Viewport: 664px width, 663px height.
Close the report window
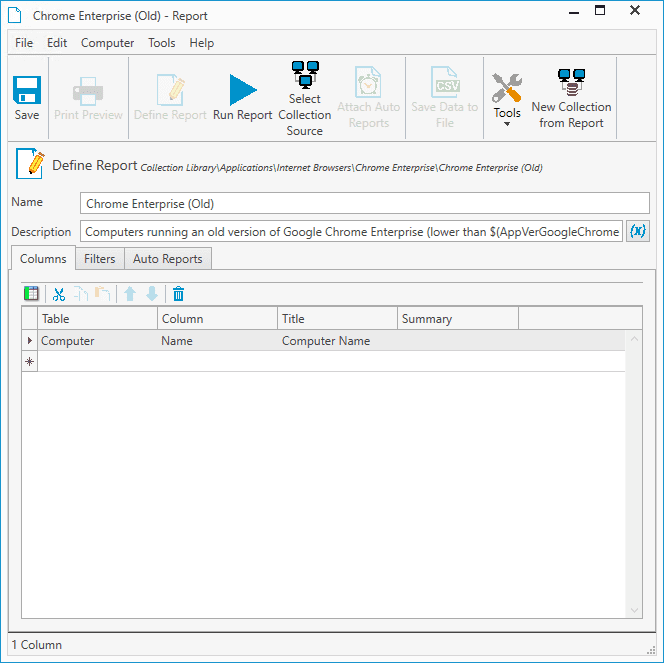635,11
